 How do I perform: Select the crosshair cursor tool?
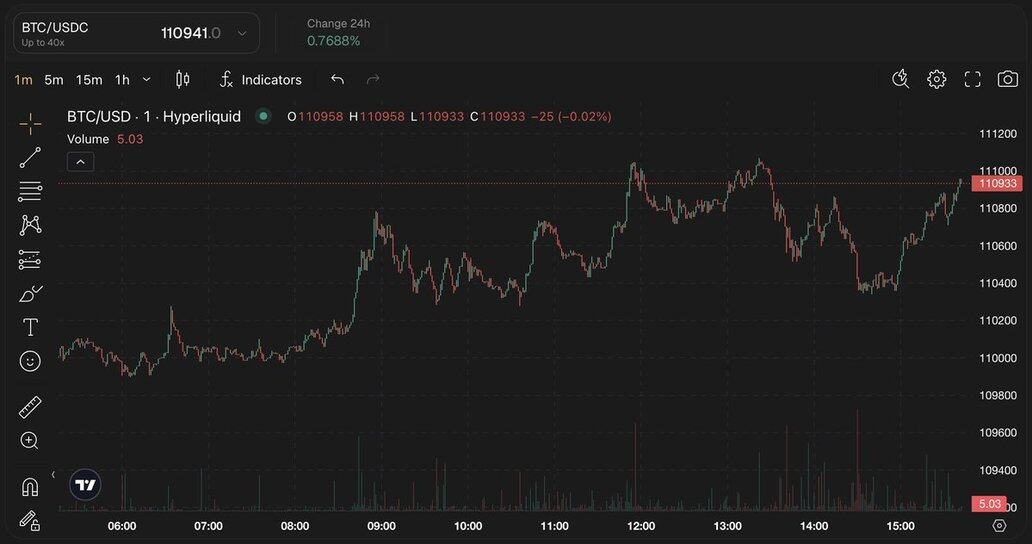point(30,123)
